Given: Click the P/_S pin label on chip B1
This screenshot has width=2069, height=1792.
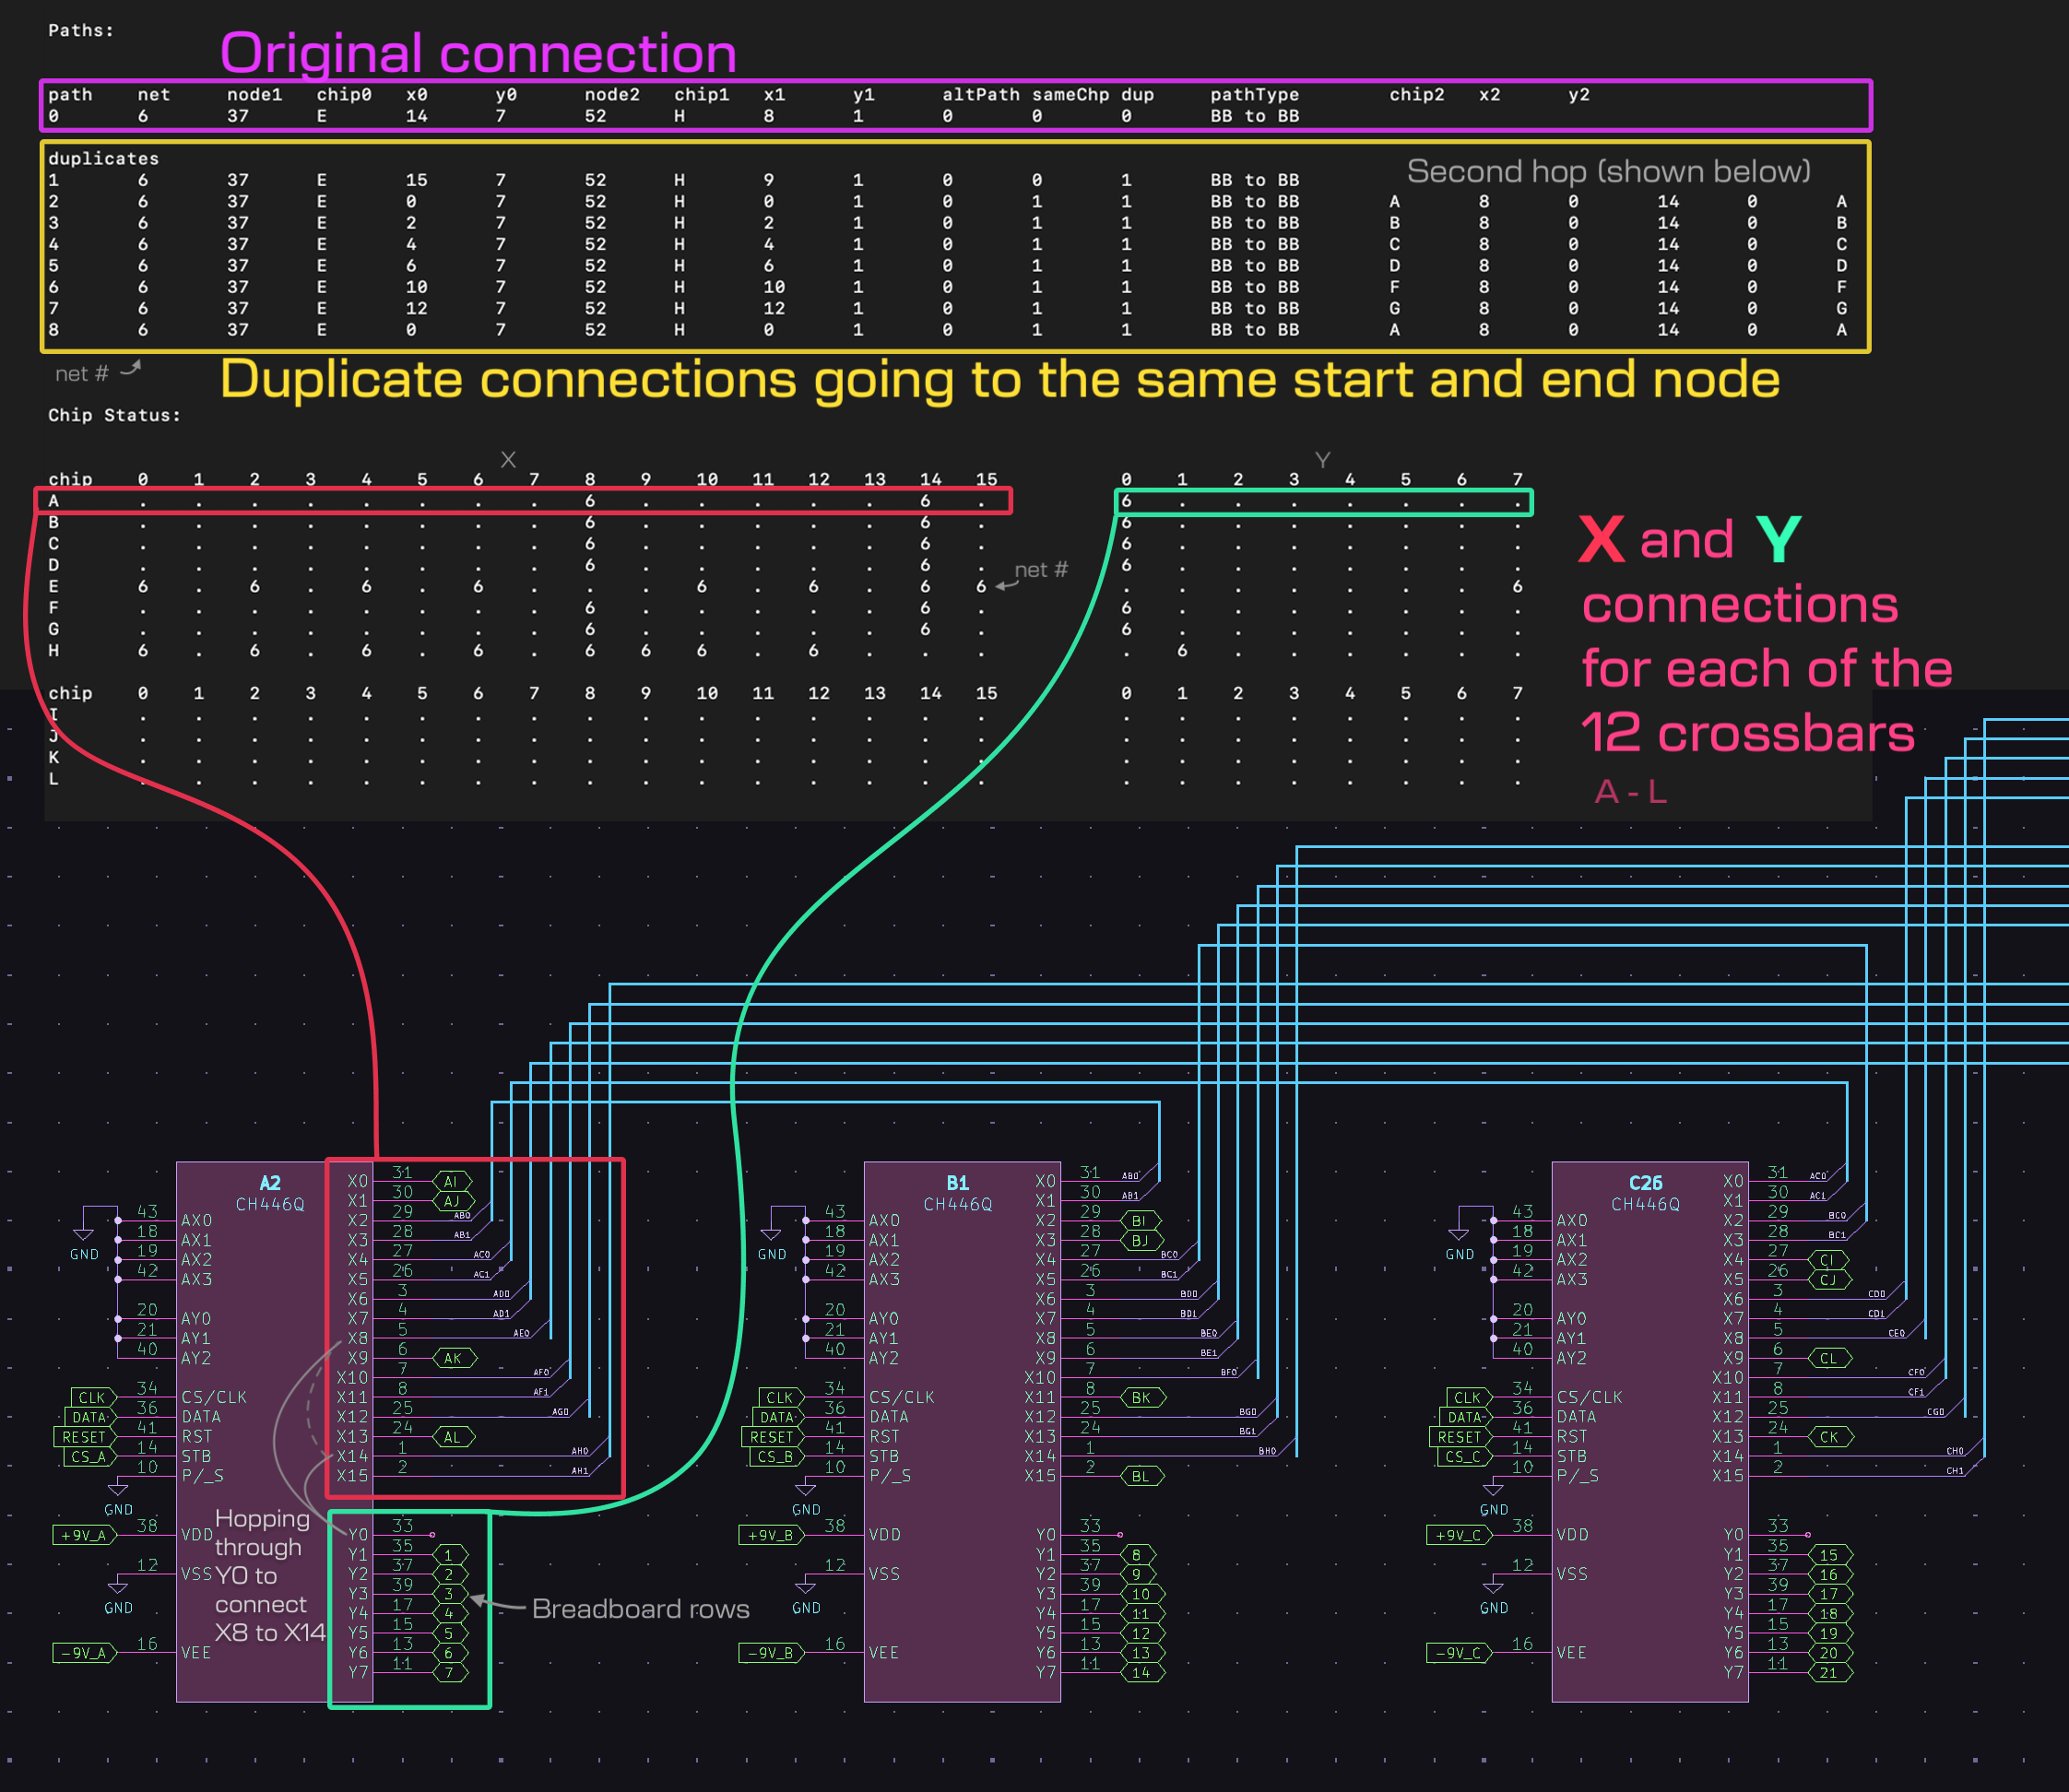Looking at the screenshot, I should (890, 1476).
